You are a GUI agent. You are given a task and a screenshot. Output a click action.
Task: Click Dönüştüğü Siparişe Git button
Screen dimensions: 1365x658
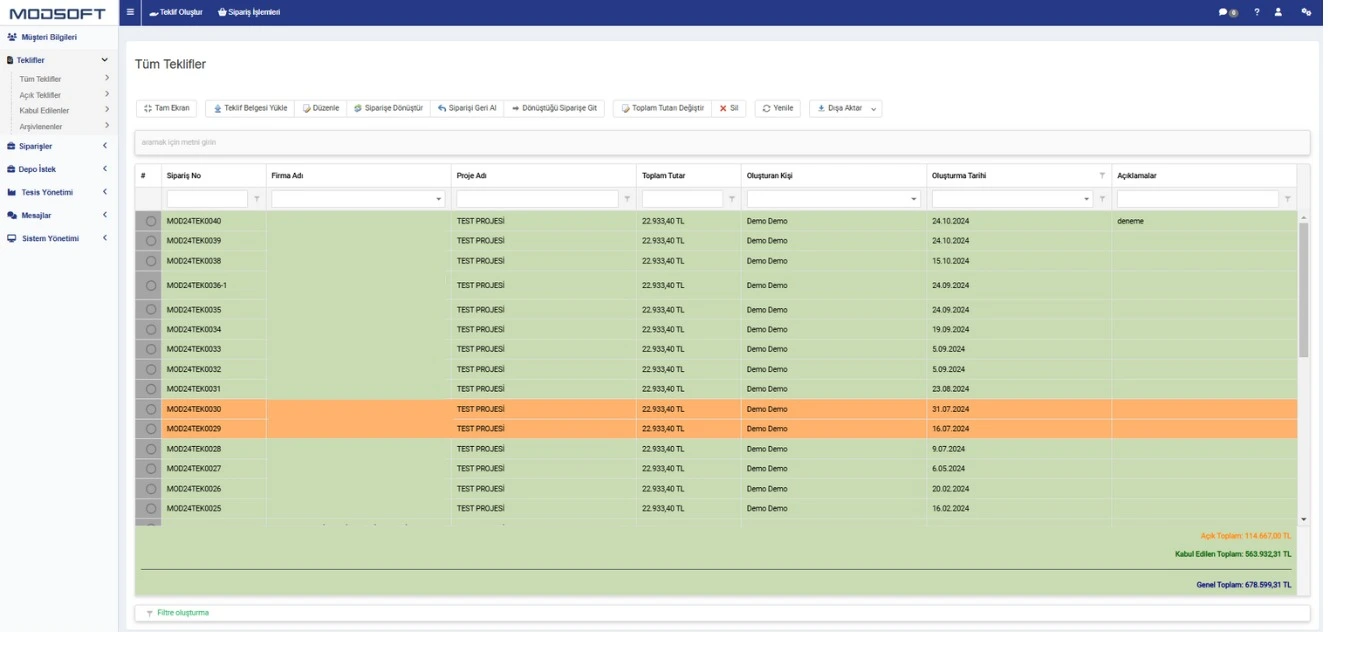pos(554,108)
